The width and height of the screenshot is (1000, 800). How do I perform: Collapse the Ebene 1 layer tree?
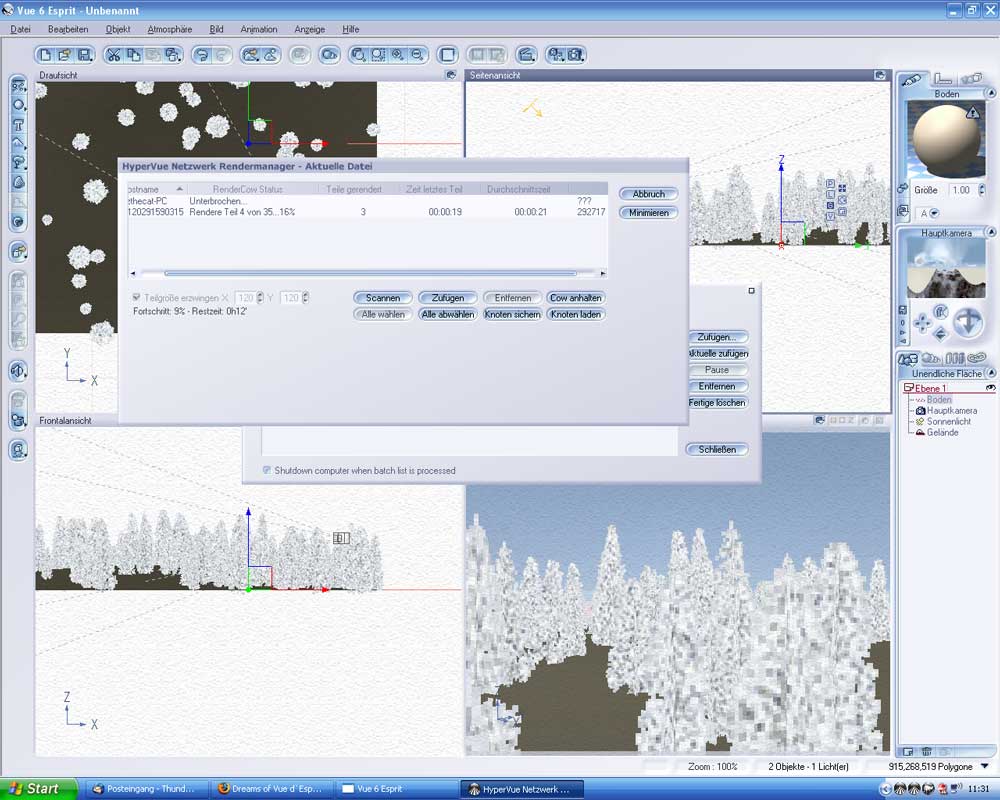(909, 388)
